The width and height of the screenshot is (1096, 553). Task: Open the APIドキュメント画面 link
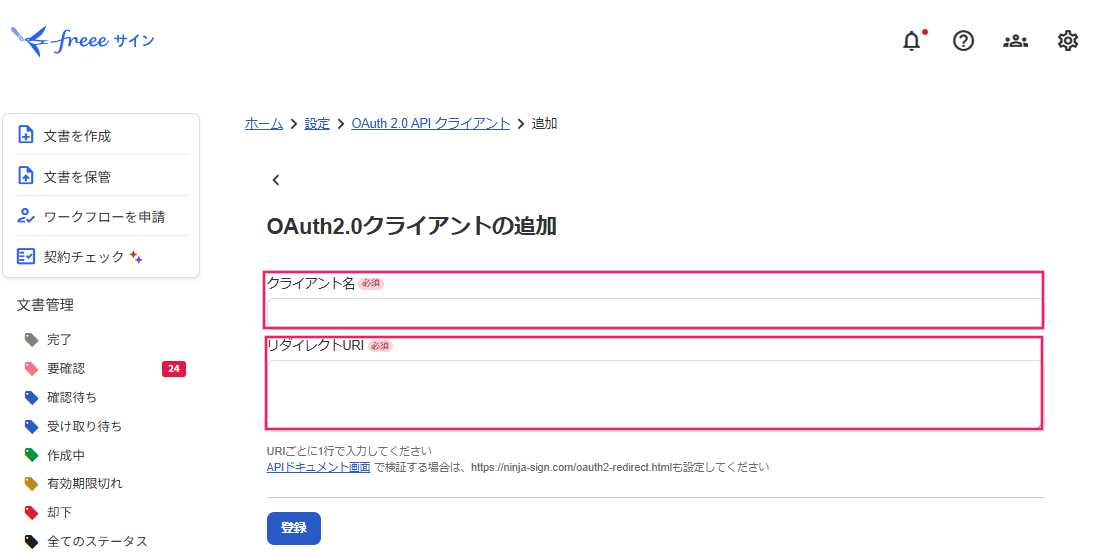(318, 467)
